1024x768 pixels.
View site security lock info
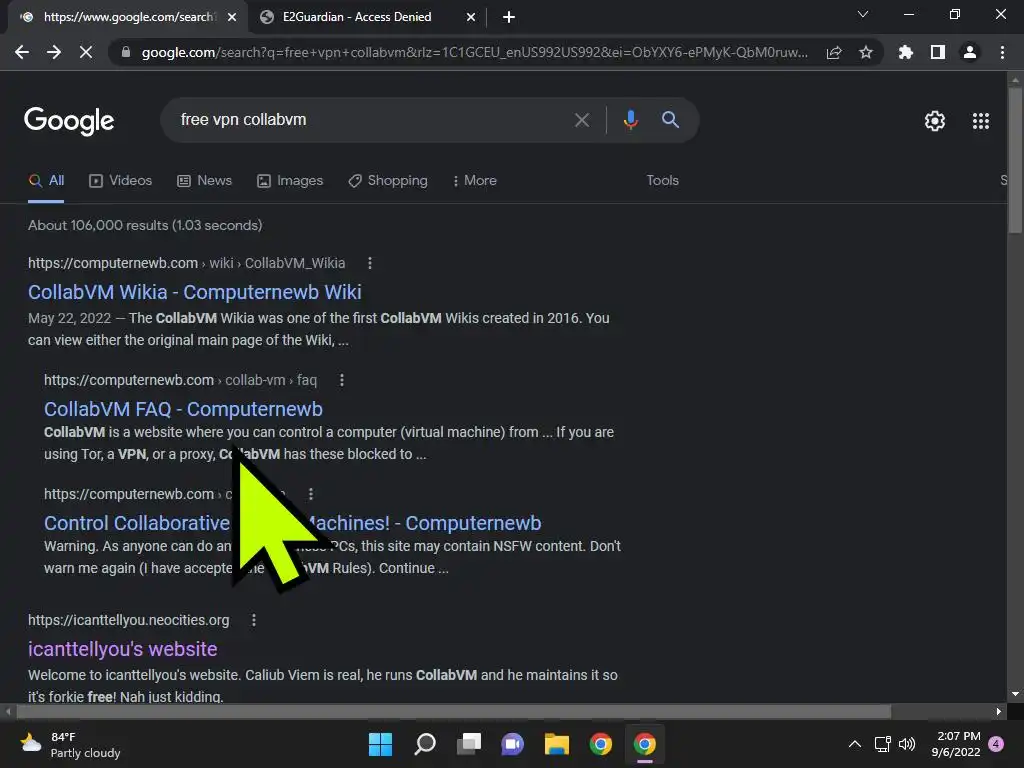(x=126, y=52)
